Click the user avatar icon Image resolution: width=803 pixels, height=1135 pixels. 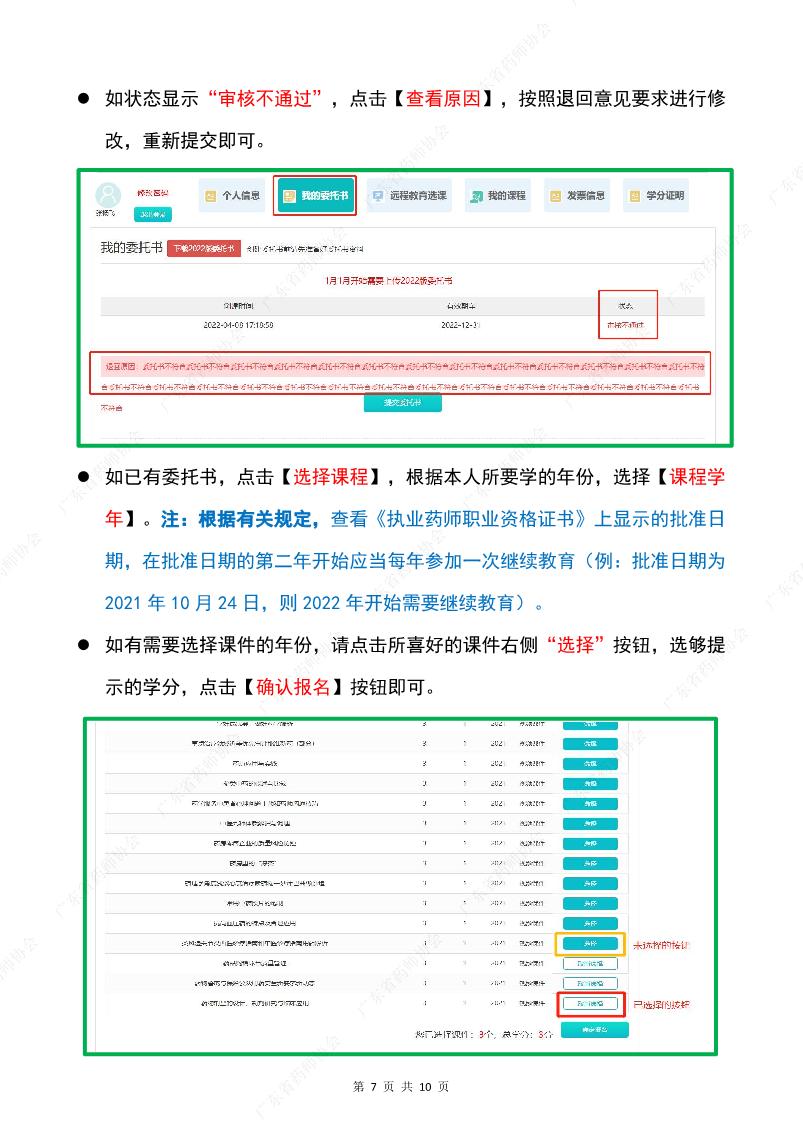[108, 195]
